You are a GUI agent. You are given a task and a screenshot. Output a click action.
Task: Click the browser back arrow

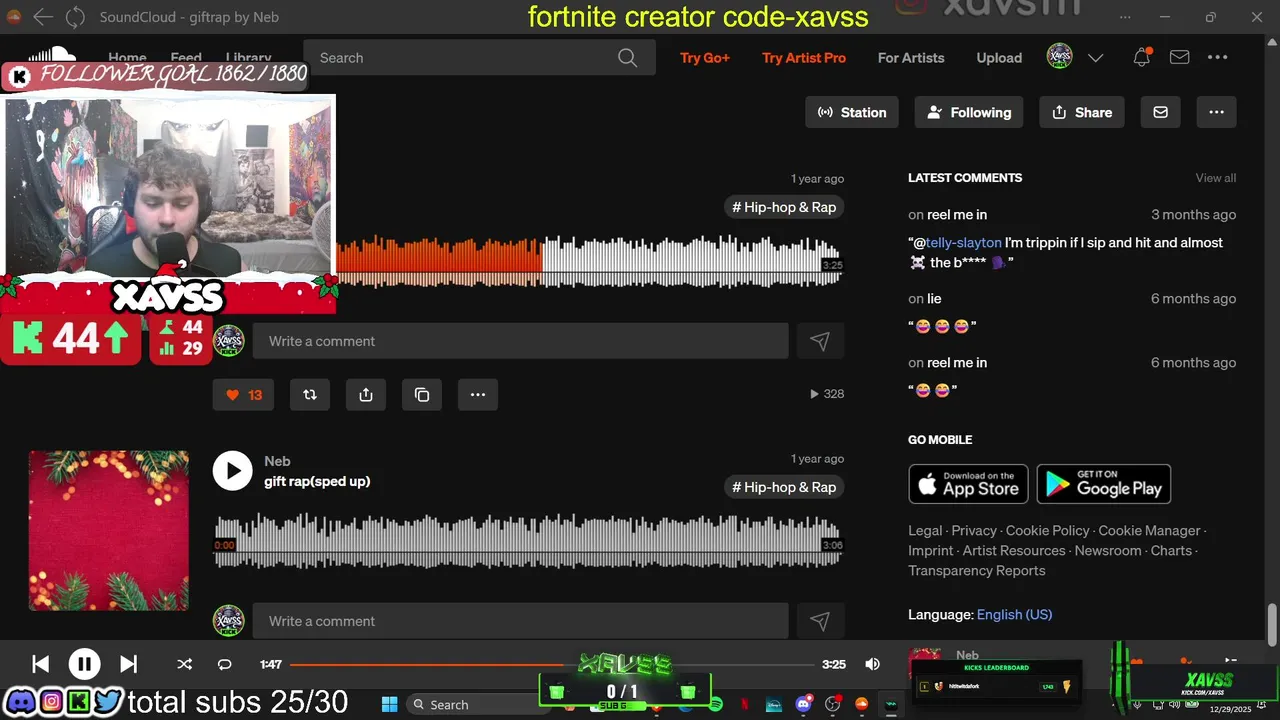[42, 17]
